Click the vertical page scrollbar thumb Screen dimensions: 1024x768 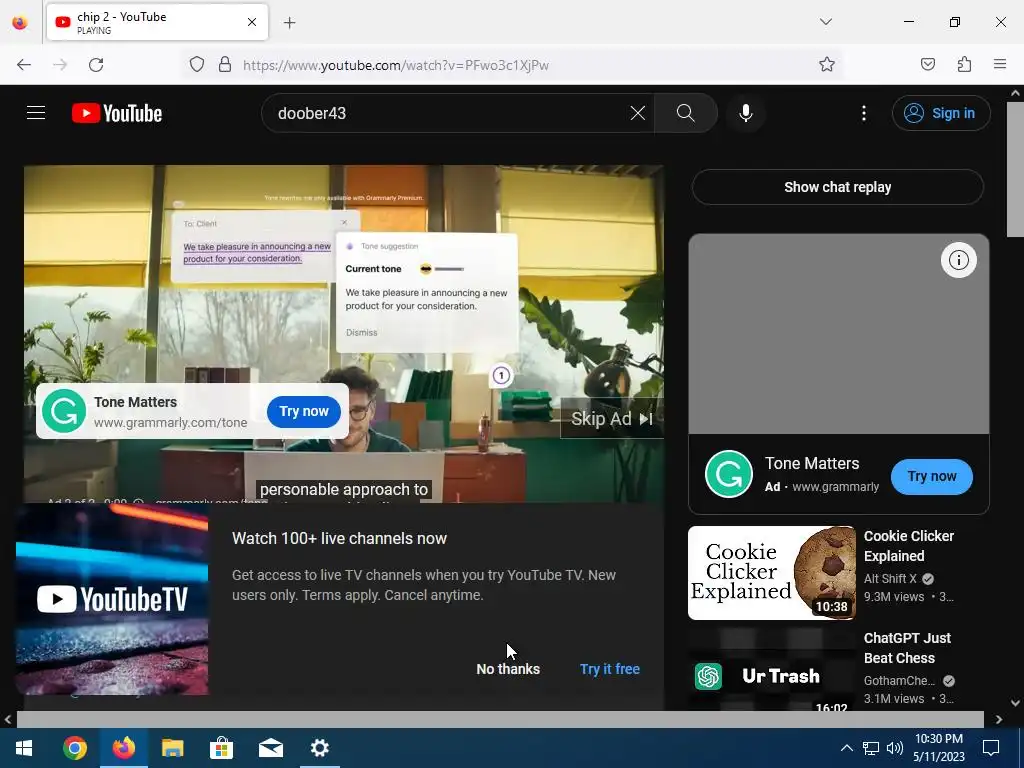[1015, 169]
